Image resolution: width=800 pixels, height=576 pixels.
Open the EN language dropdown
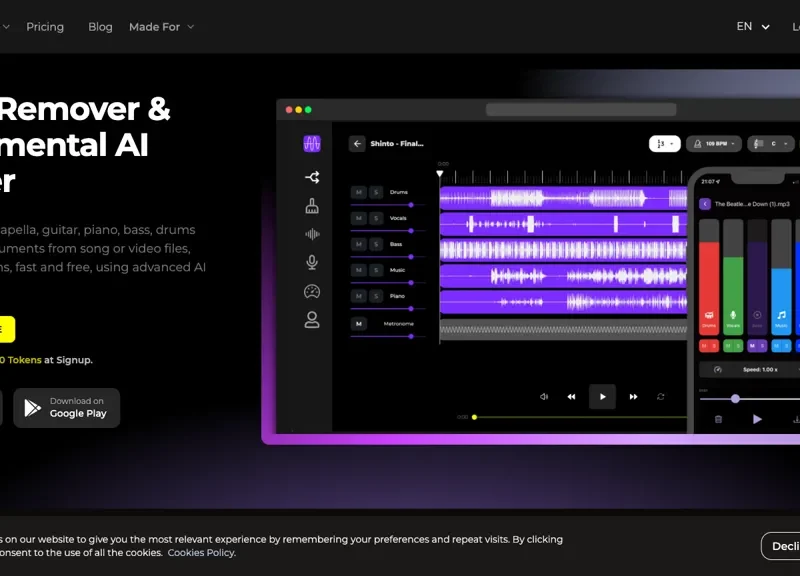pyautogui.click(x=753, y=27)
